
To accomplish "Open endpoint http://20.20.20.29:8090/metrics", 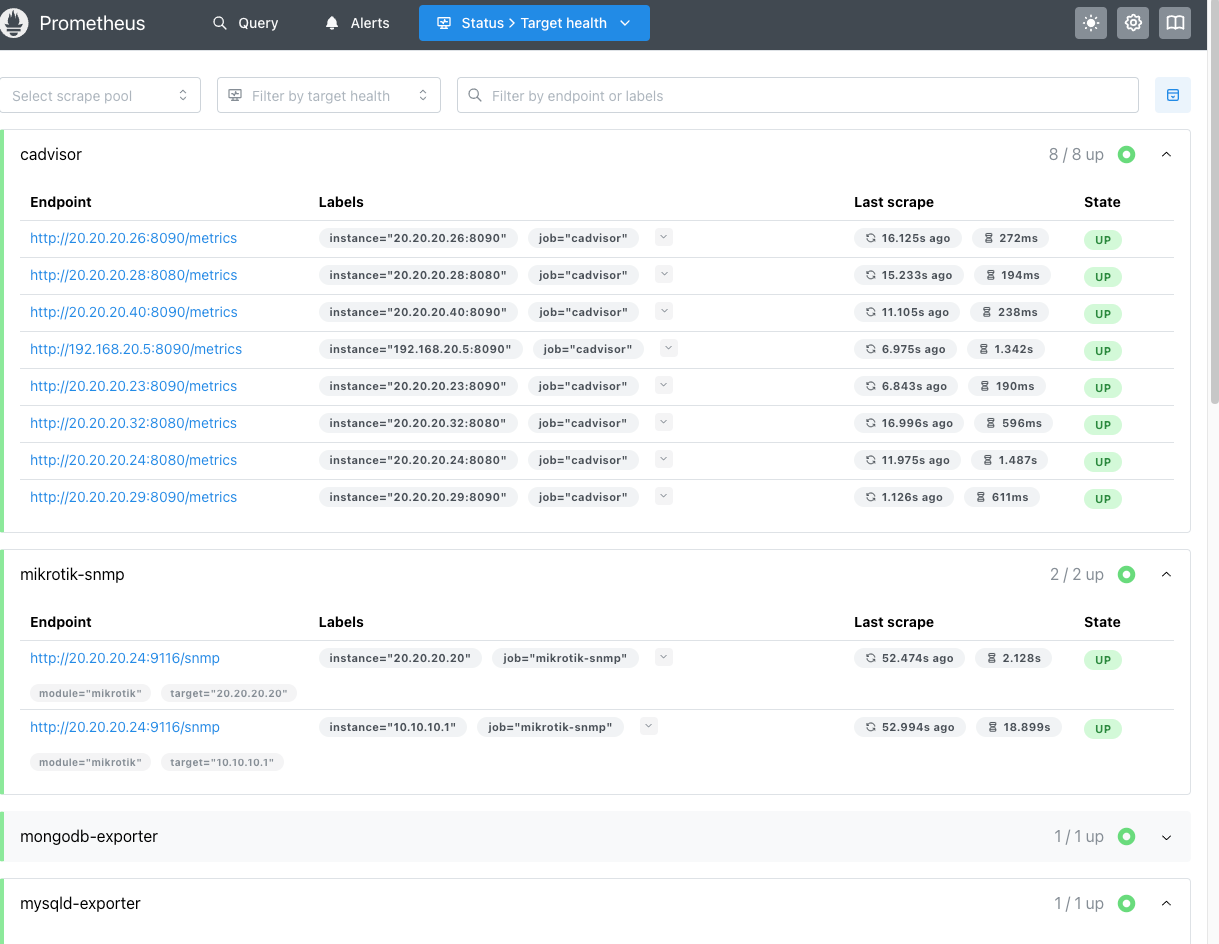I will 133,497.
